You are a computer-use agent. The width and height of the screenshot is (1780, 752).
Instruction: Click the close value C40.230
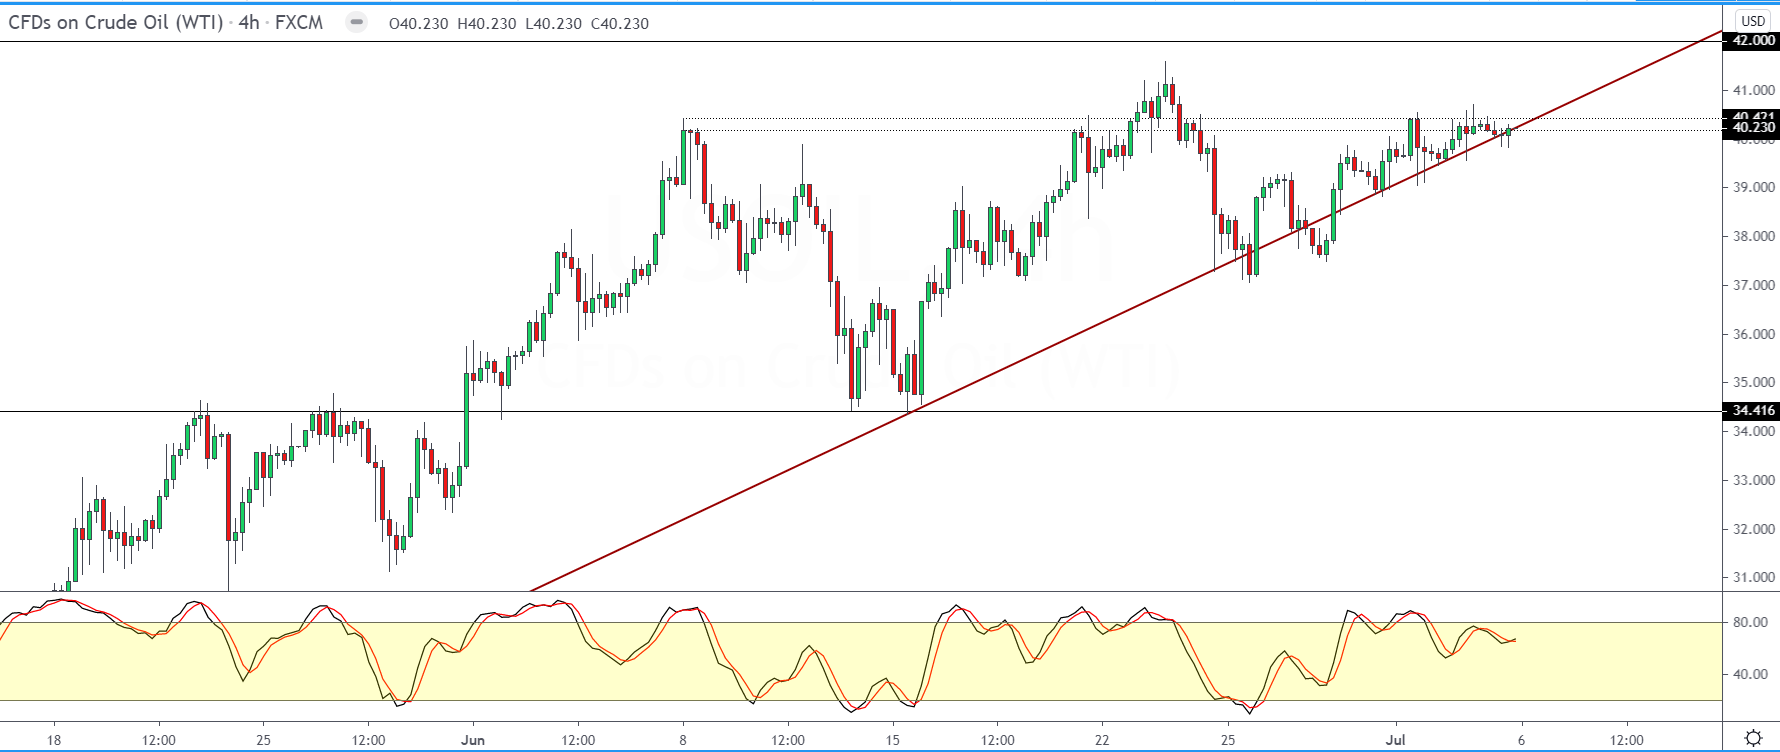[620, 23]
